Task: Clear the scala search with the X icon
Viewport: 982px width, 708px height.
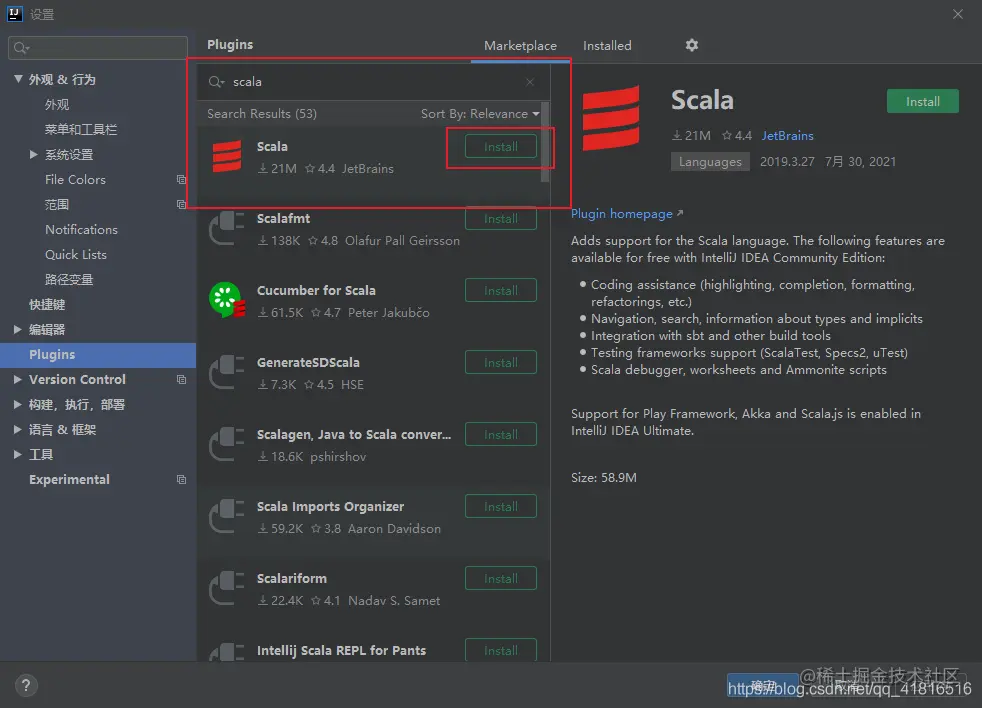Action: (530, 82)
